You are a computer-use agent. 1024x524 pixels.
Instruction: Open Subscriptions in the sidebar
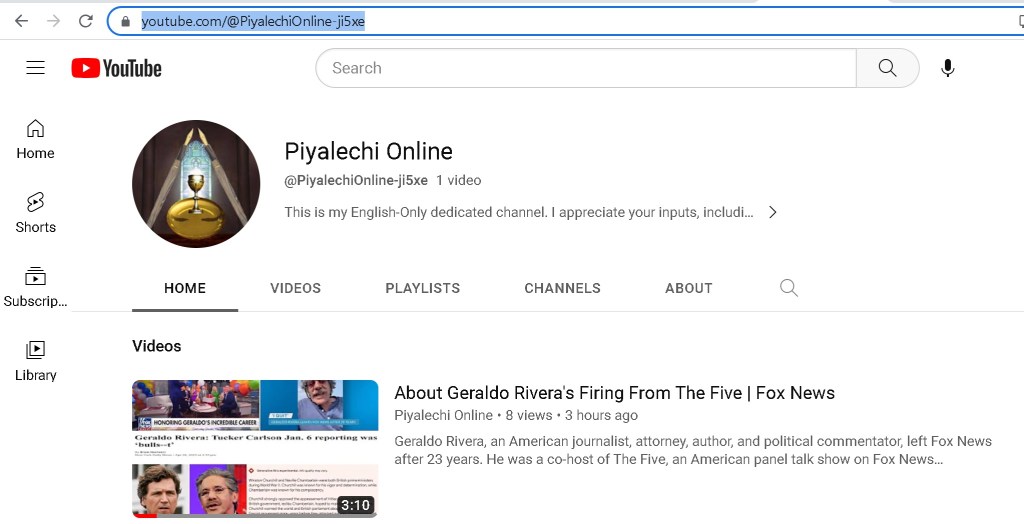tap(35, 287)
